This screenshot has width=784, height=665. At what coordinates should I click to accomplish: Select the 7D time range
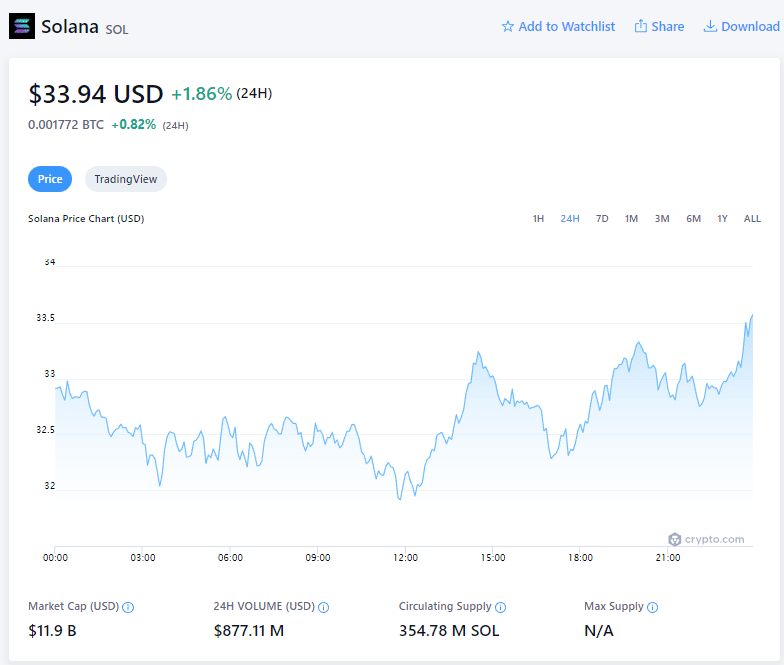point(602,218)
